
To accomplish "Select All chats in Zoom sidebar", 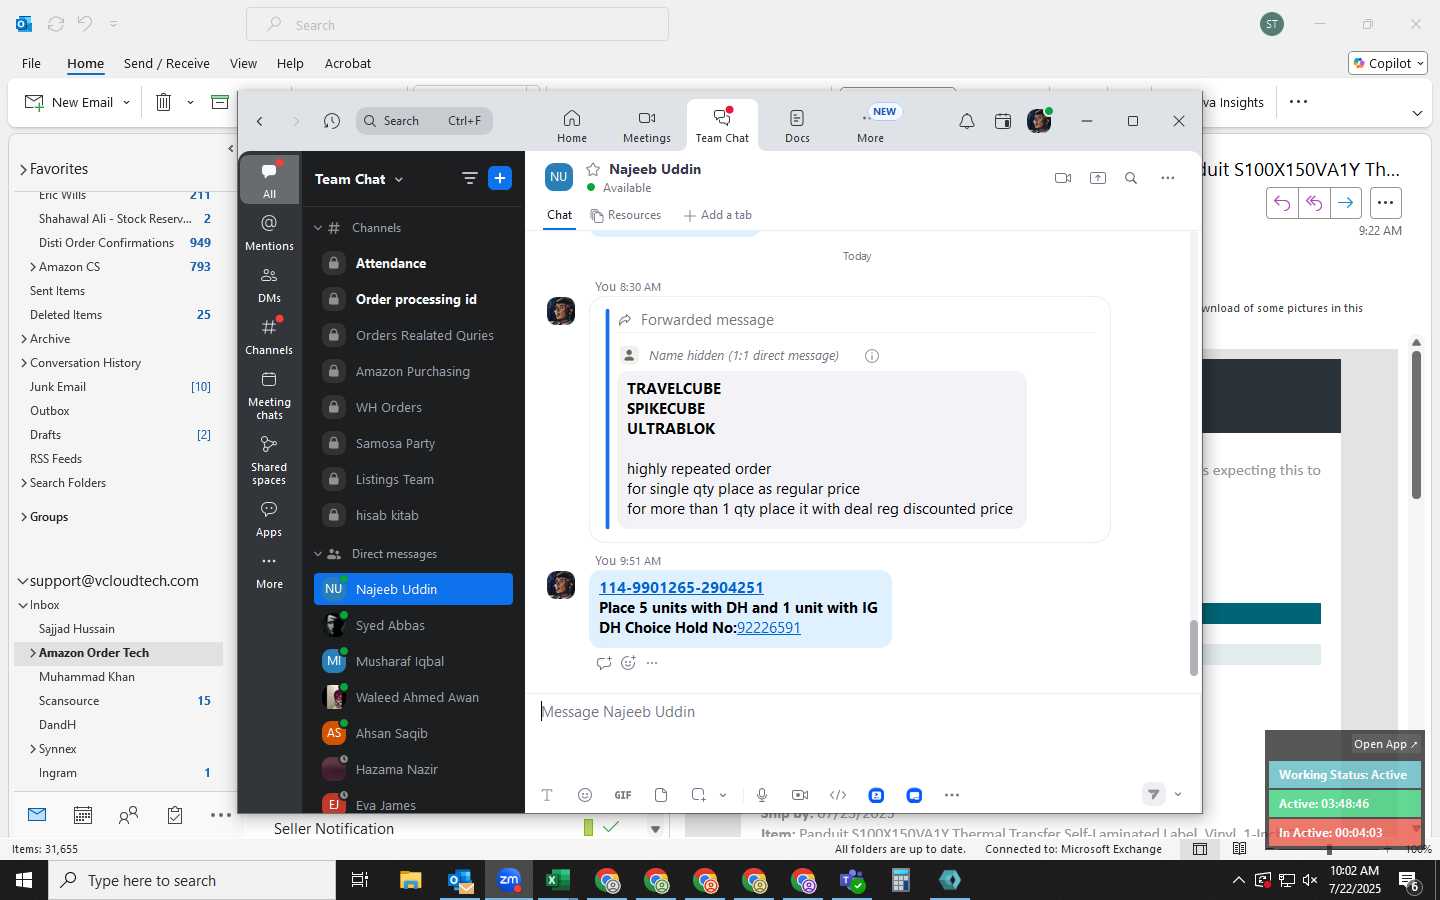I will tap(269, 179).
